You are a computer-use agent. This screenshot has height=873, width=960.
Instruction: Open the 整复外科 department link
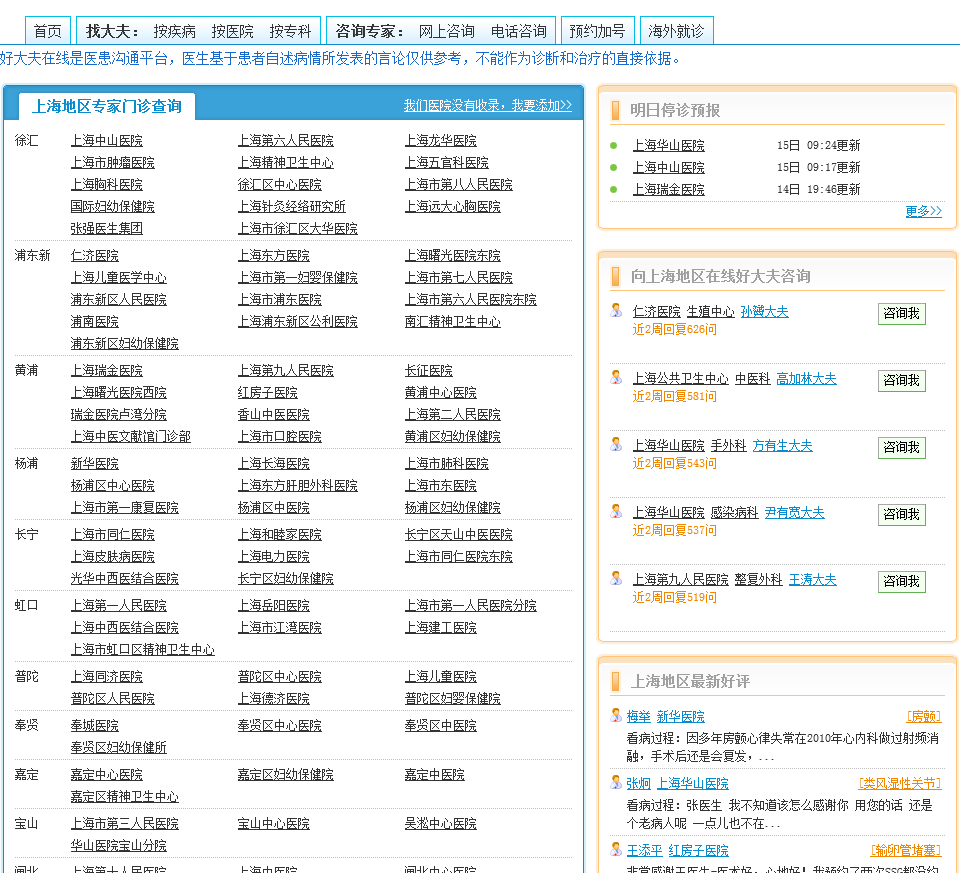(759, 580)
